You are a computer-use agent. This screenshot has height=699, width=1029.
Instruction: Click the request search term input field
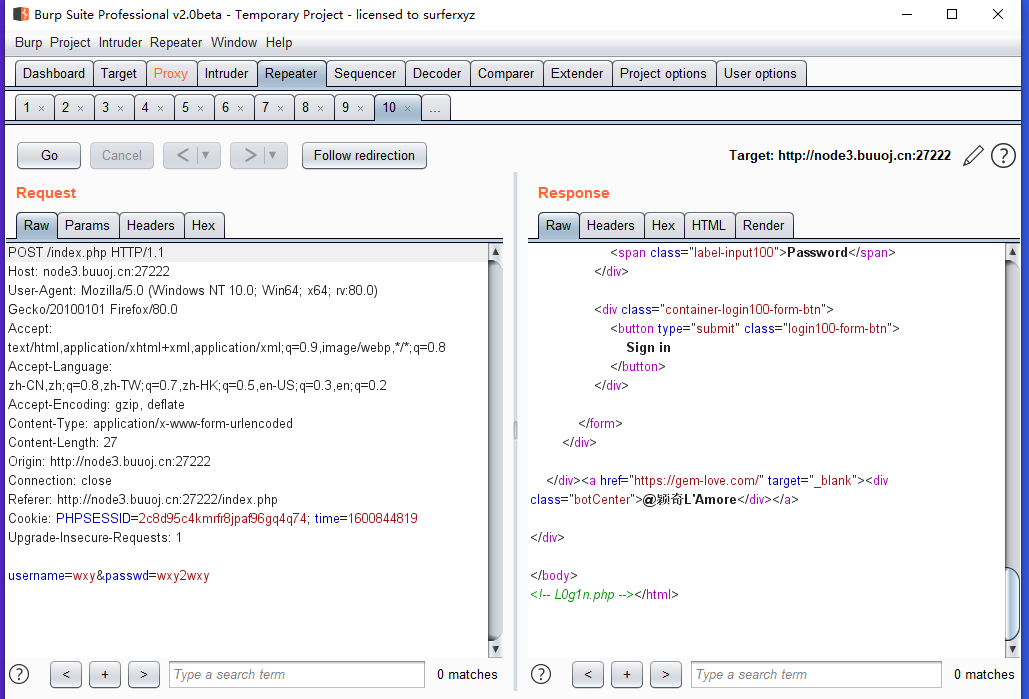(x=297, y=674)
